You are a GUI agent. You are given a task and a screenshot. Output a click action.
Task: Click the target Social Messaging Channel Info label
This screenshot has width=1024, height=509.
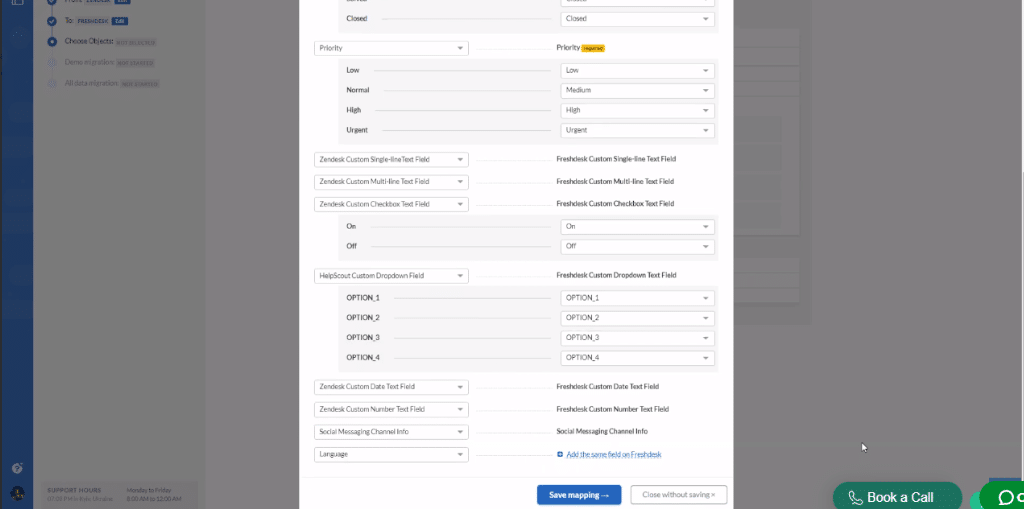602,431
